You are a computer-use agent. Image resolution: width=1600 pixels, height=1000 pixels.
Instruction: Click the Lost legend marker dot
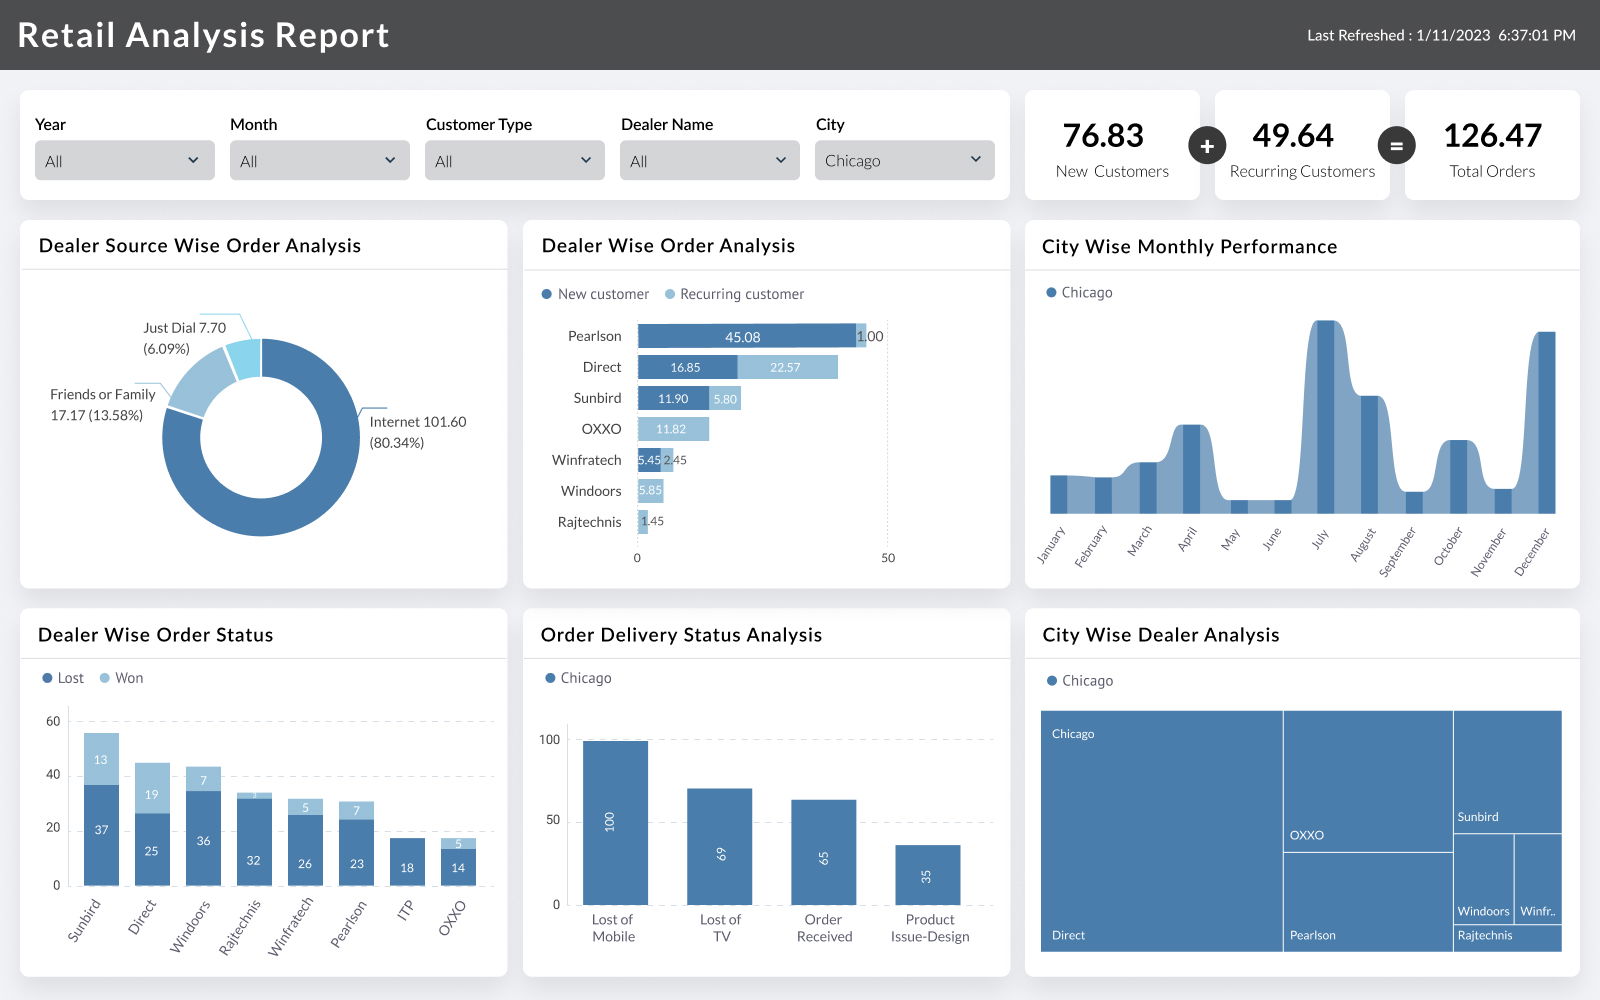47,678
